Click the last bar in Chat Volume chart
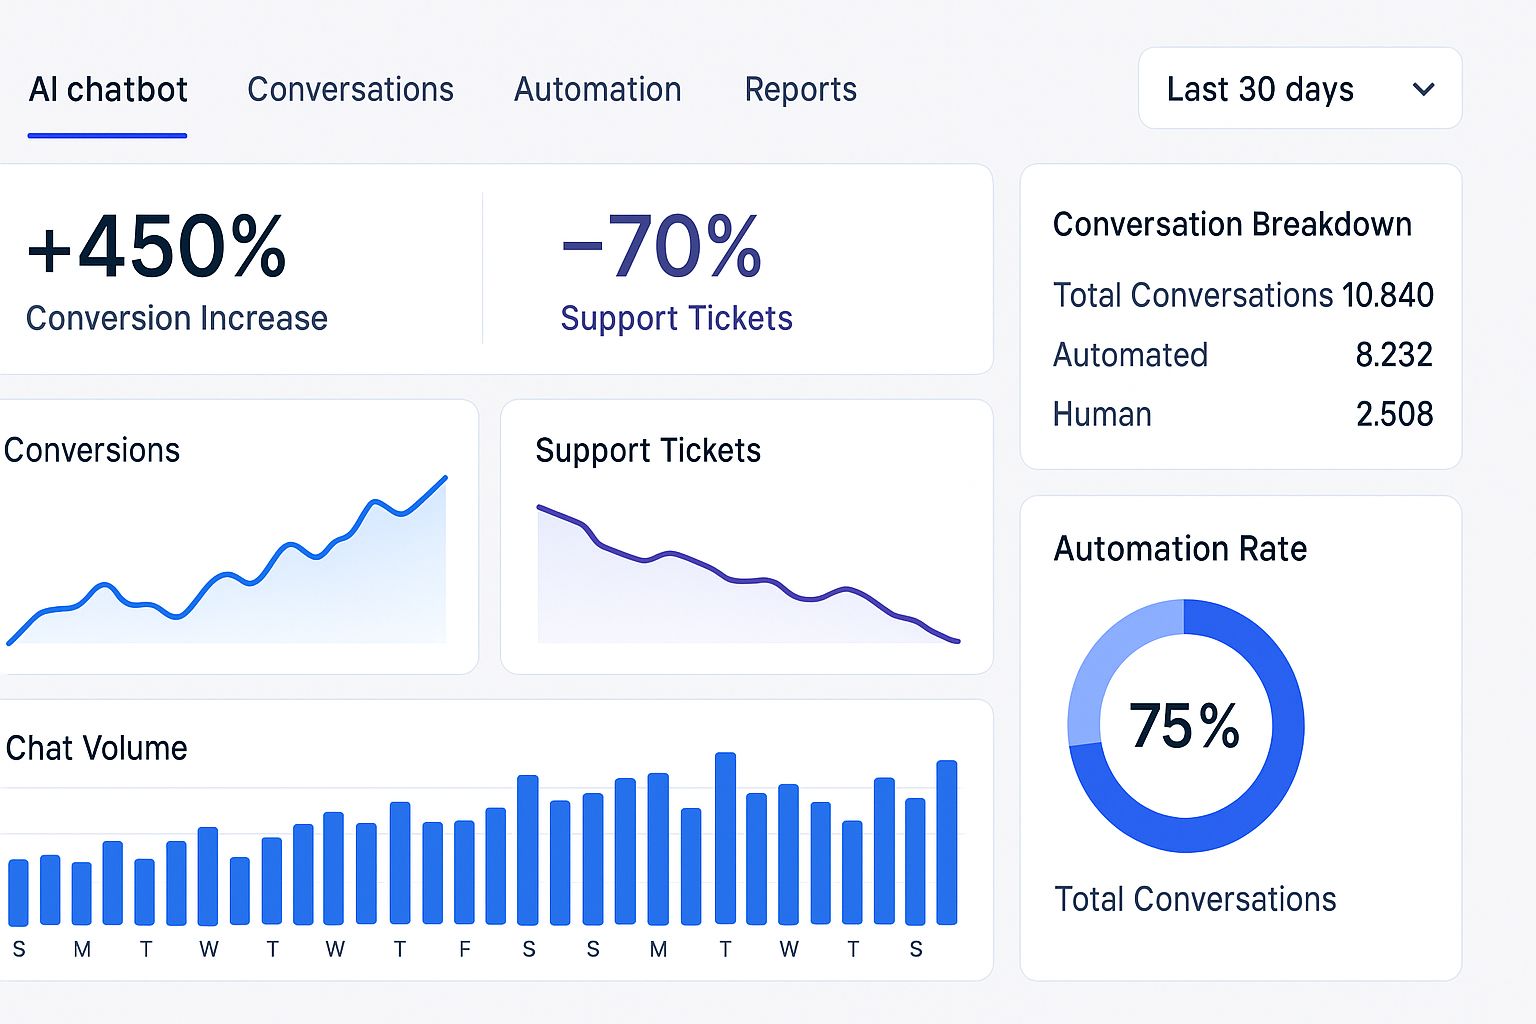1536x1024 pixels. click(x=946, y=842)
